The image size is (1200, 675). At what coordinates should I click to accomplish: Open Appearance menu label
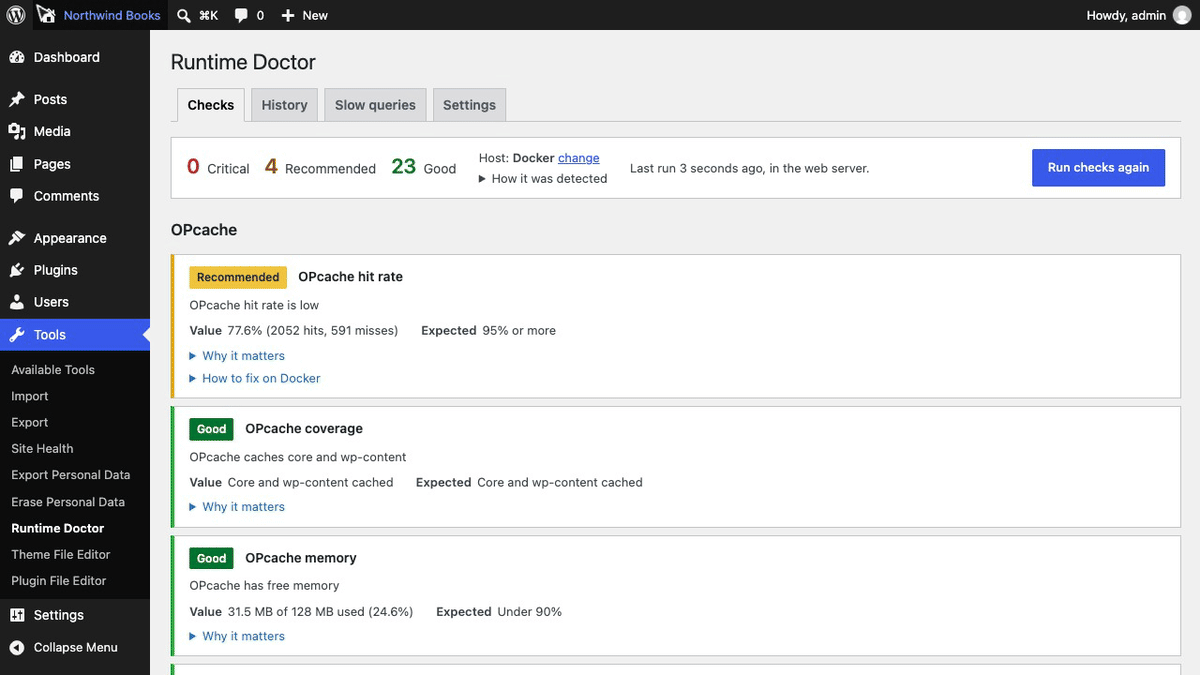click(x=70, y=238)
